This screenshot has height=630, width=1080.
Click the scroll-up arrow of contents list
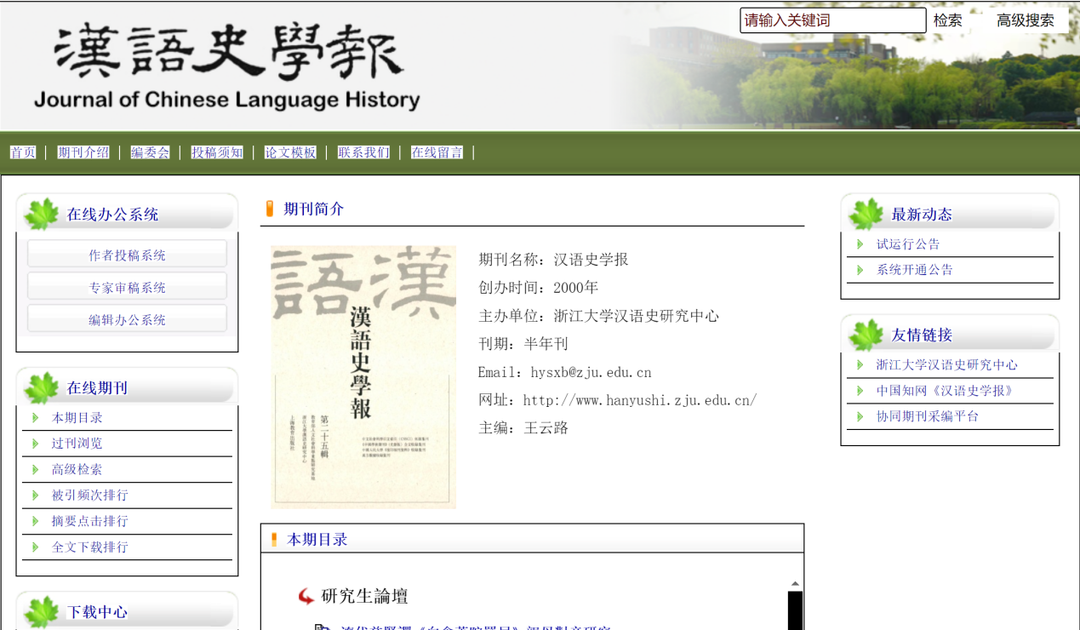(795, 584)
